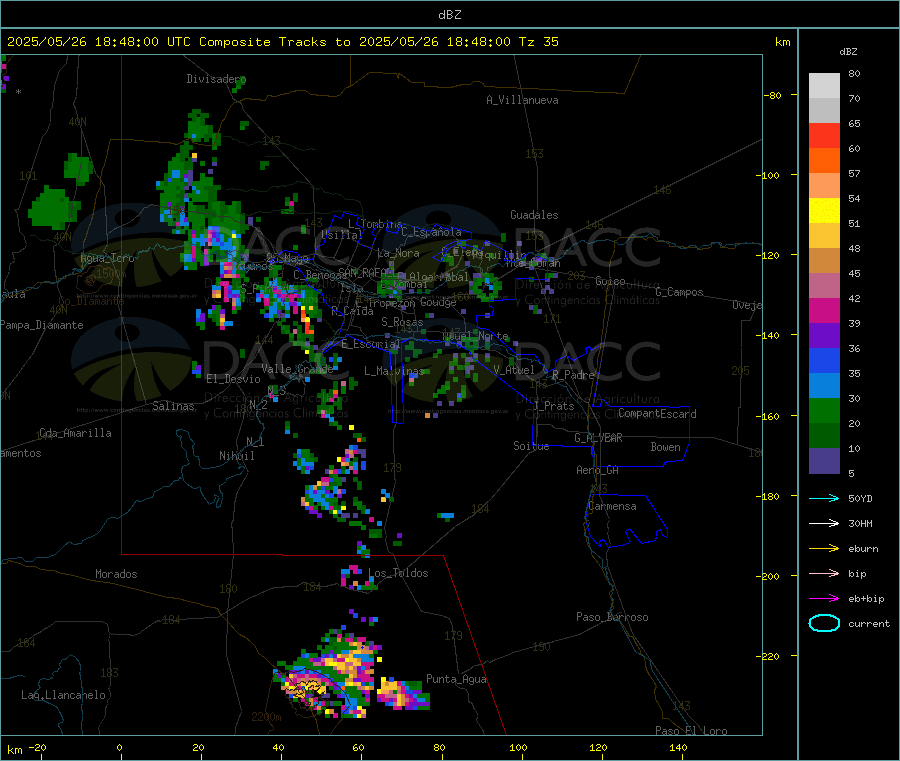This screenshot has width=900, height=761.
Task: Click the Bowen place label
Action: point(665,447)
